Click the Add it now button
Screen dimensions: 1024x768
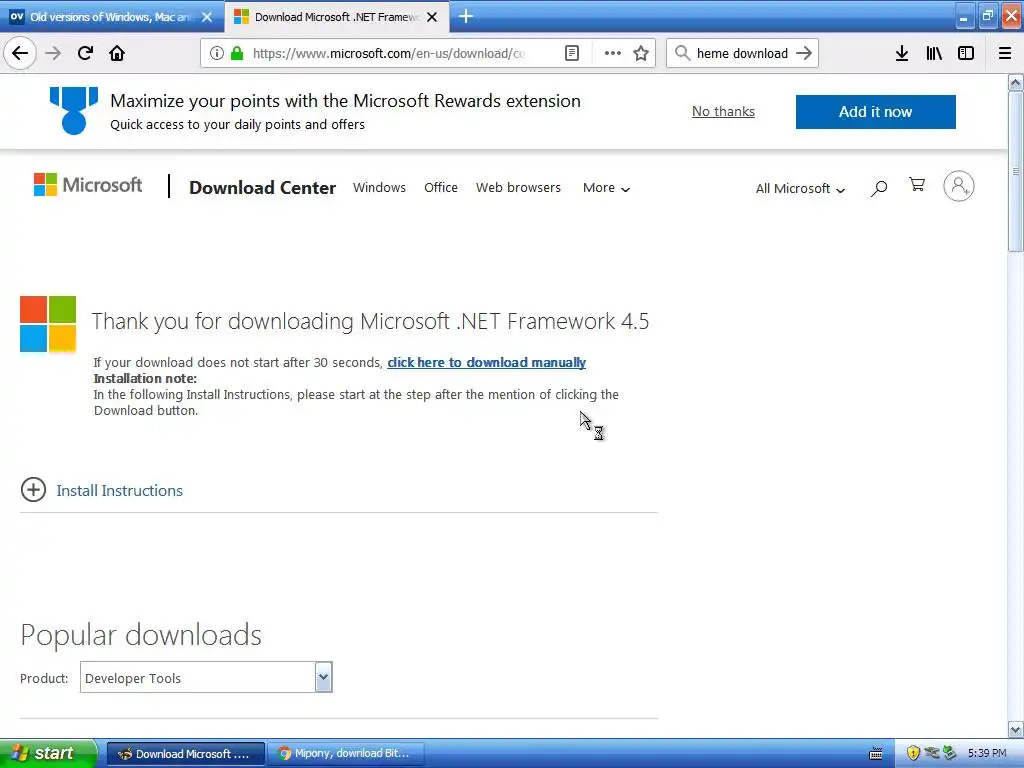click(x=876, y=112)
